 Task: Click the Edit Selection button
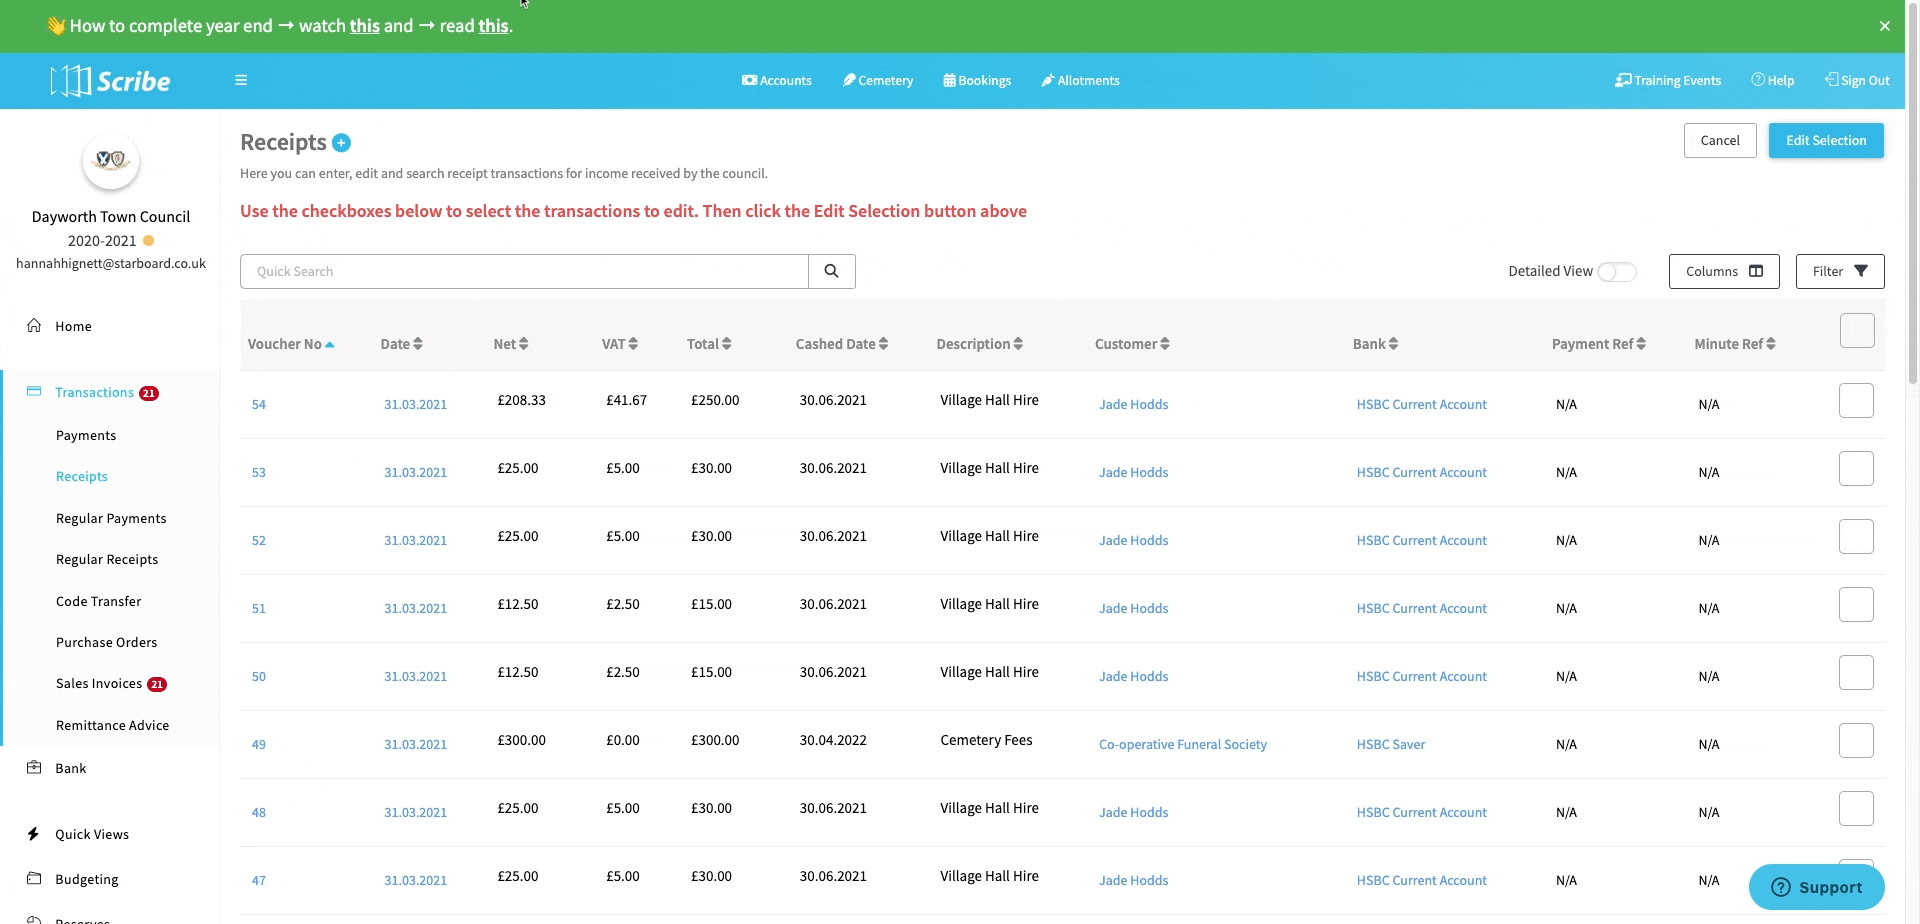(1826, 140)
